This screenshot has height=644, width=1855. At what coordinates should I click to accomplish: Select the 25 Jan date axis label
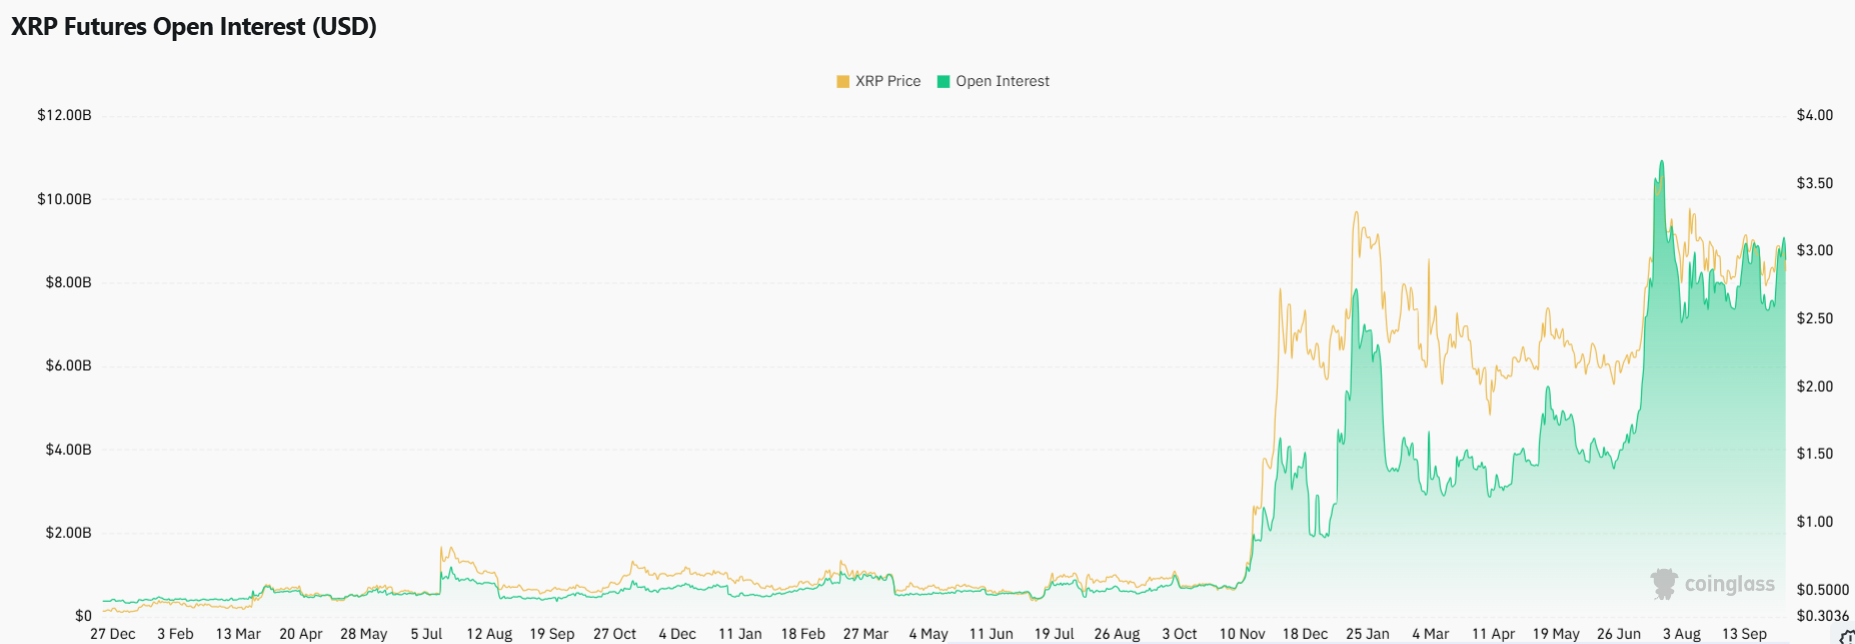point(1367,634)
